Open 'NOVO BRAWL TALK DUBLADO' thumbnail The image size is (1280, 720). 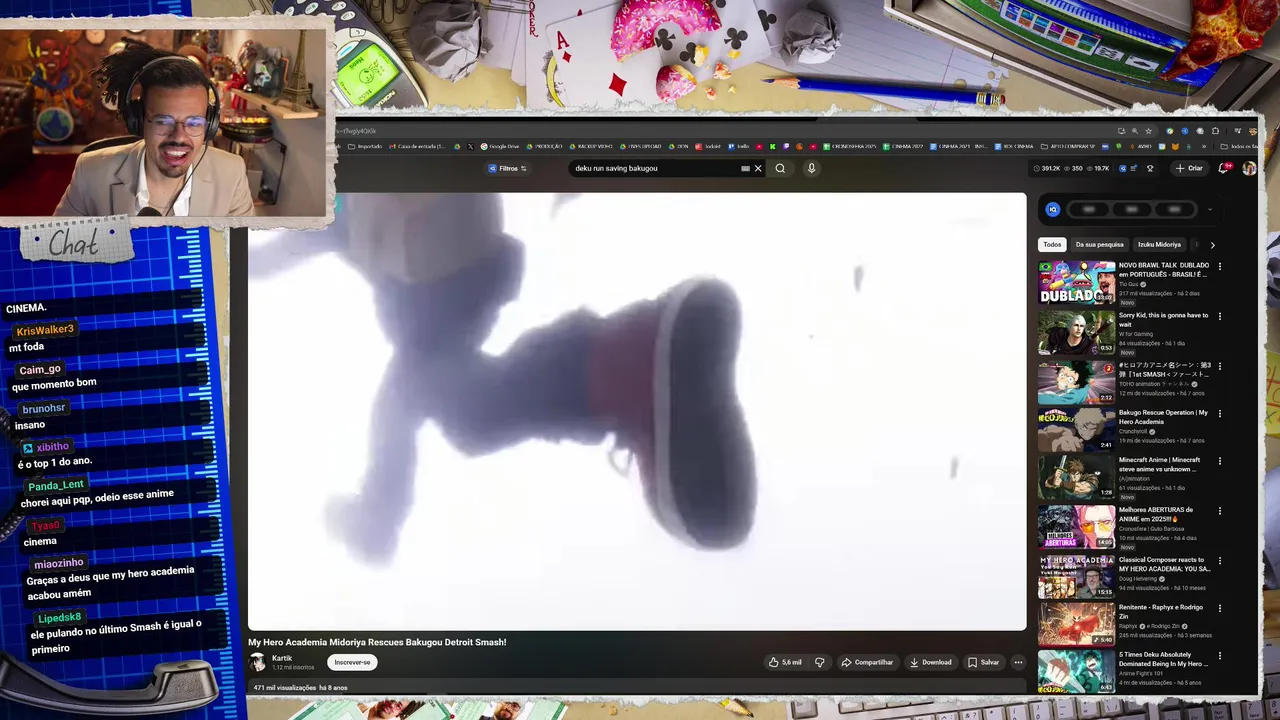pyautogui.click(x=1076, y=283)
